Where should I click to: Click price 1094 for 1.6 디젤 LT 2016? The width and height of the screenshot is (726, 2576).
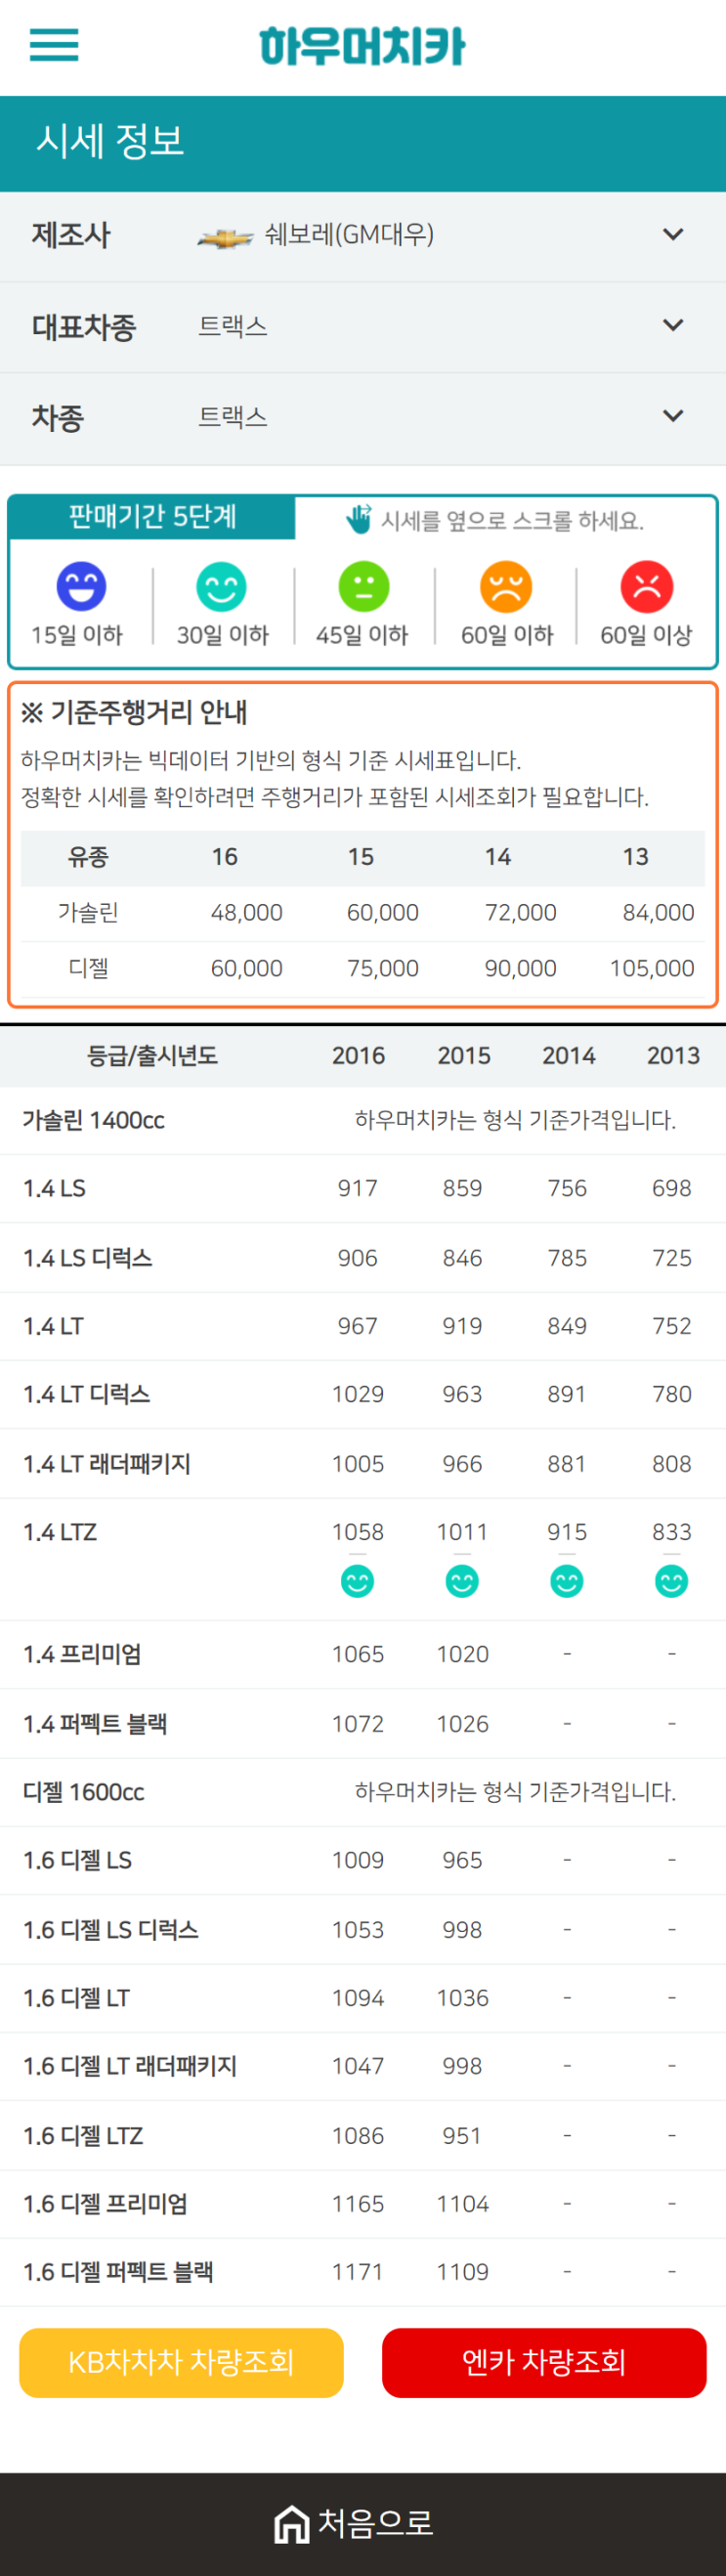coord(358,1997)
